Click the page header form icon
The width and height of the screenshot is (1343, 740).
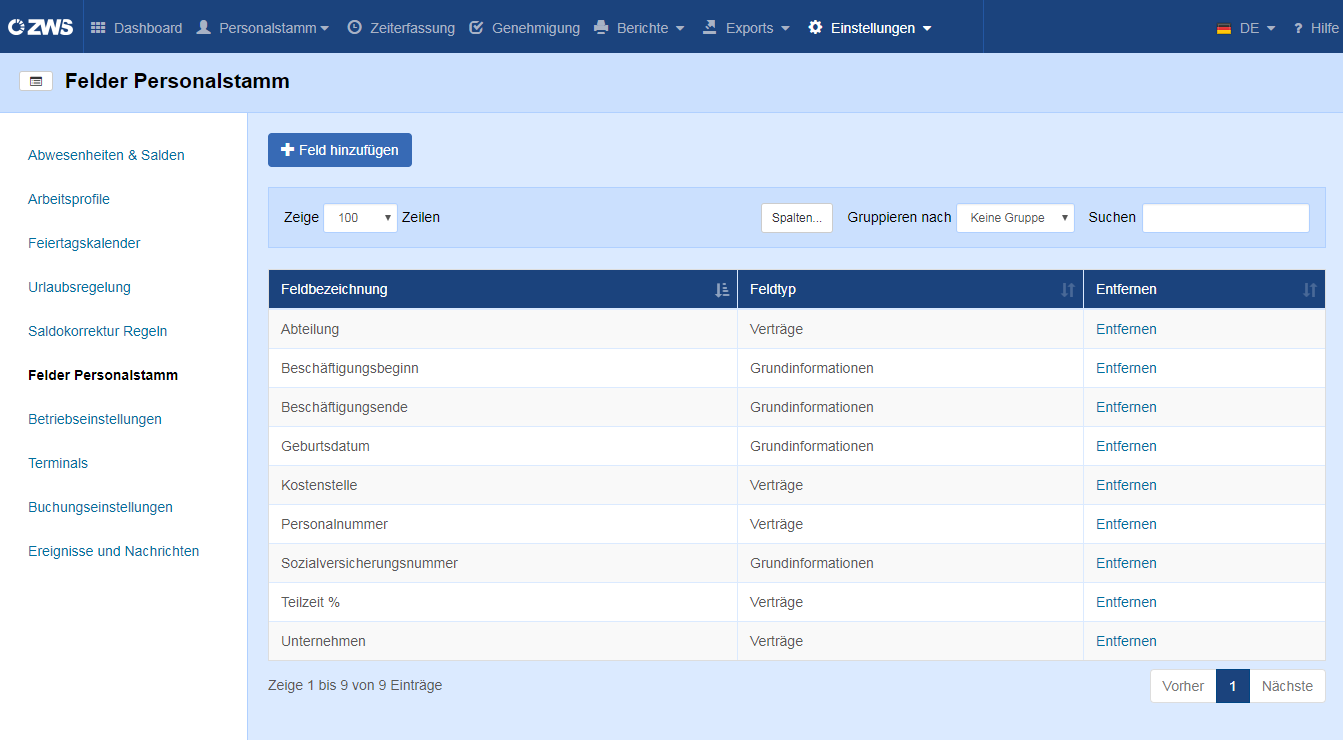(x=36, y=82)
